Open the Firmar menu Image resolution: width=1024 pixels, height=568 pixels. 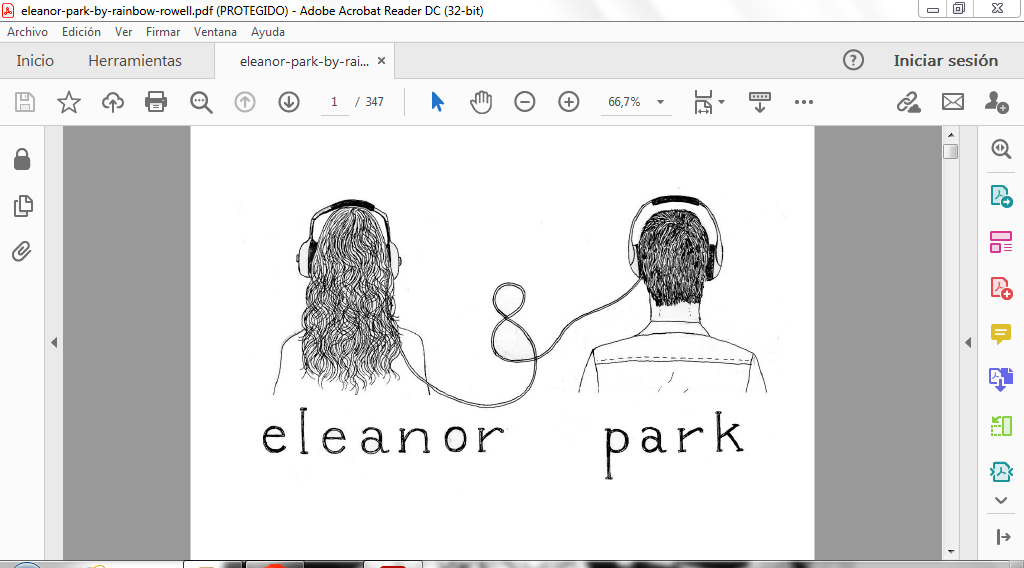coord(163,31)
